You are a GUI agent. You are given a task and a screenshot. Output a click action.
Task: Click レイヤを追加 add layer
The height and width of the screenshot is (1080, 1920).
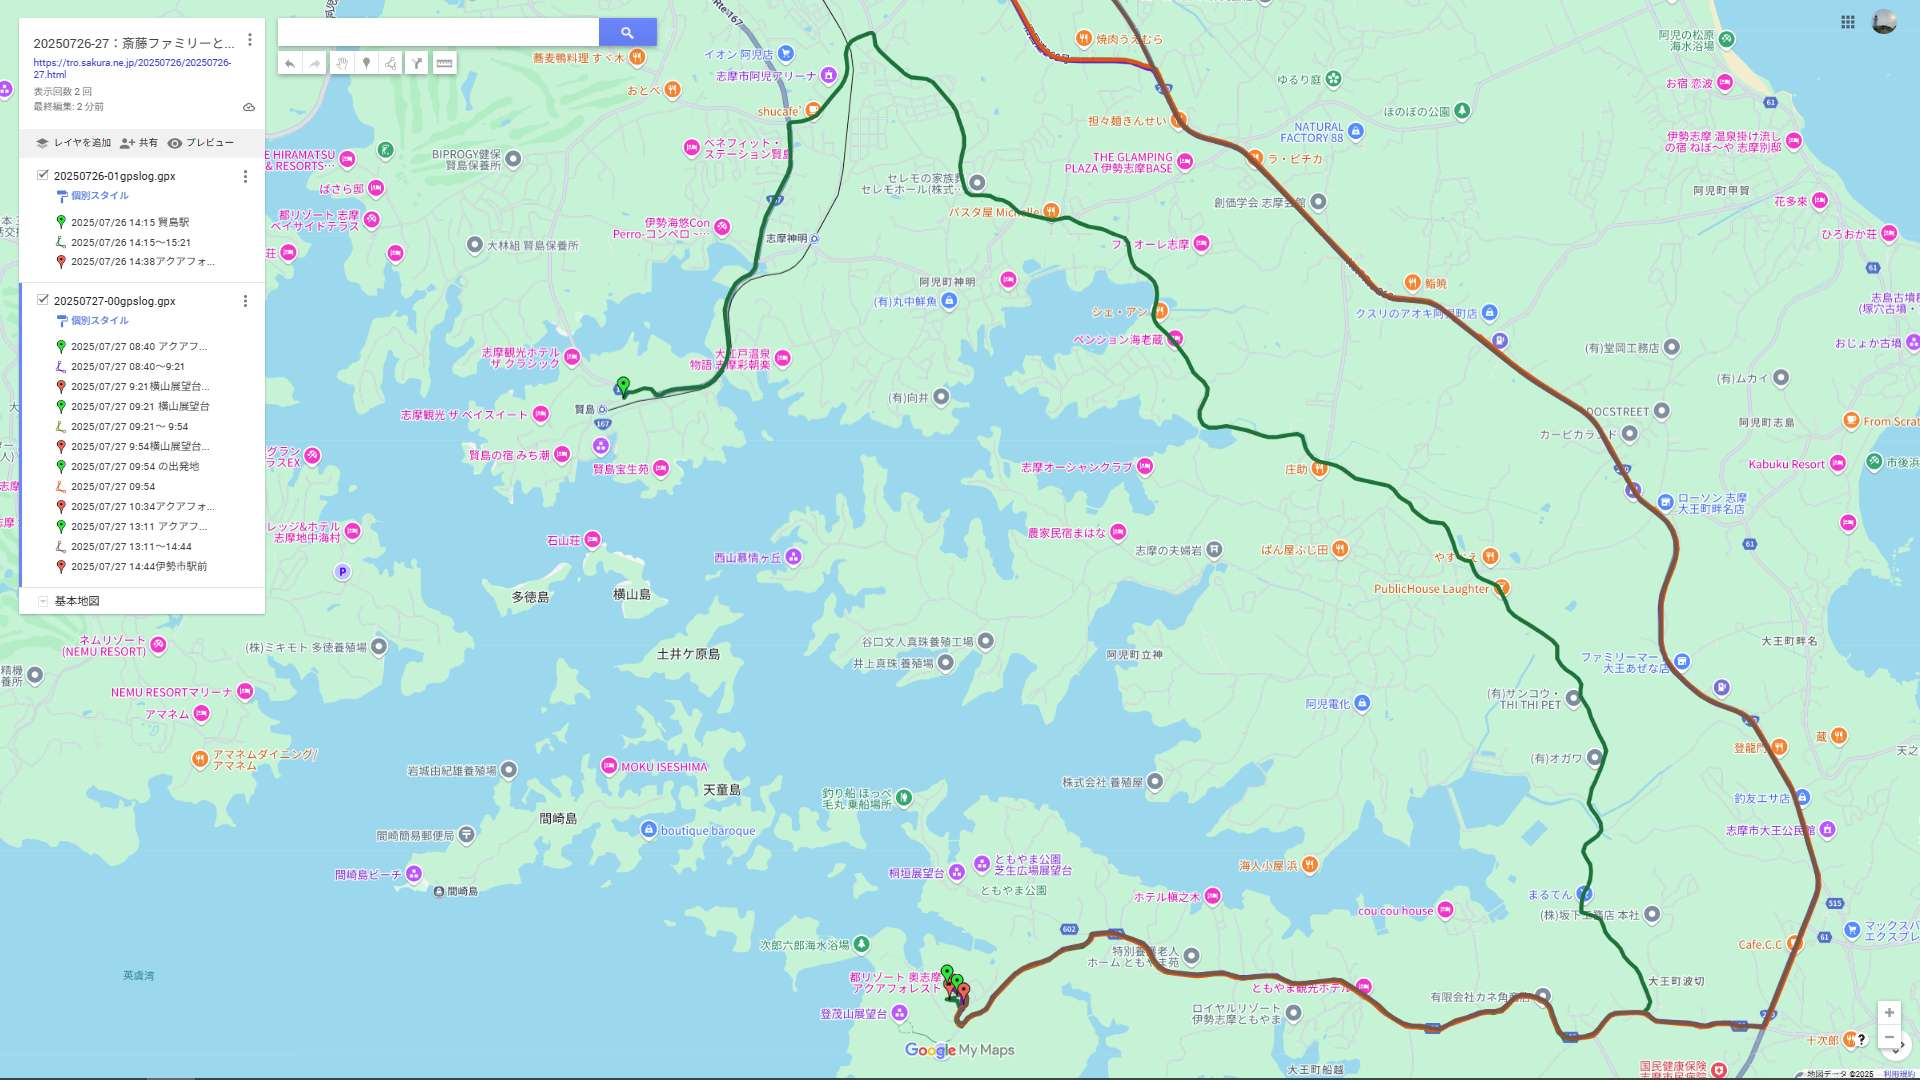pos(73,143)
